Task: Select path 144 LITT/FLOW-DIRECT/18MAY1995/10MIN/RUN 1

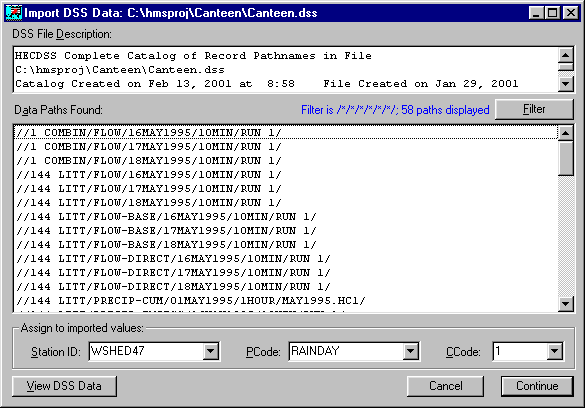Action: click(x=286, y=286)
